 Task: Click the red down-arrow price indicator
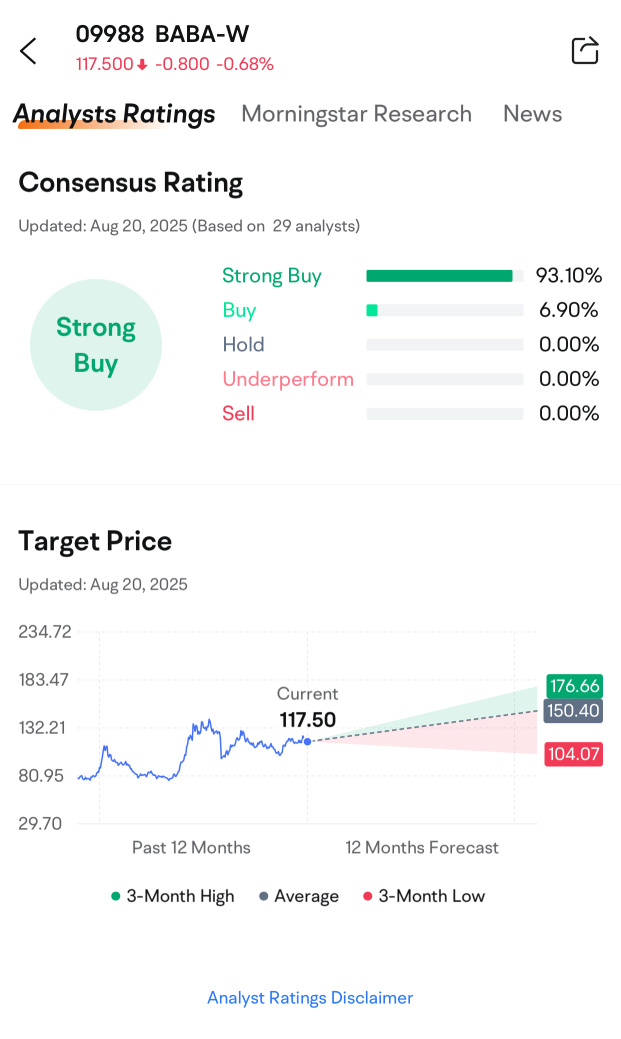point(142,65)
